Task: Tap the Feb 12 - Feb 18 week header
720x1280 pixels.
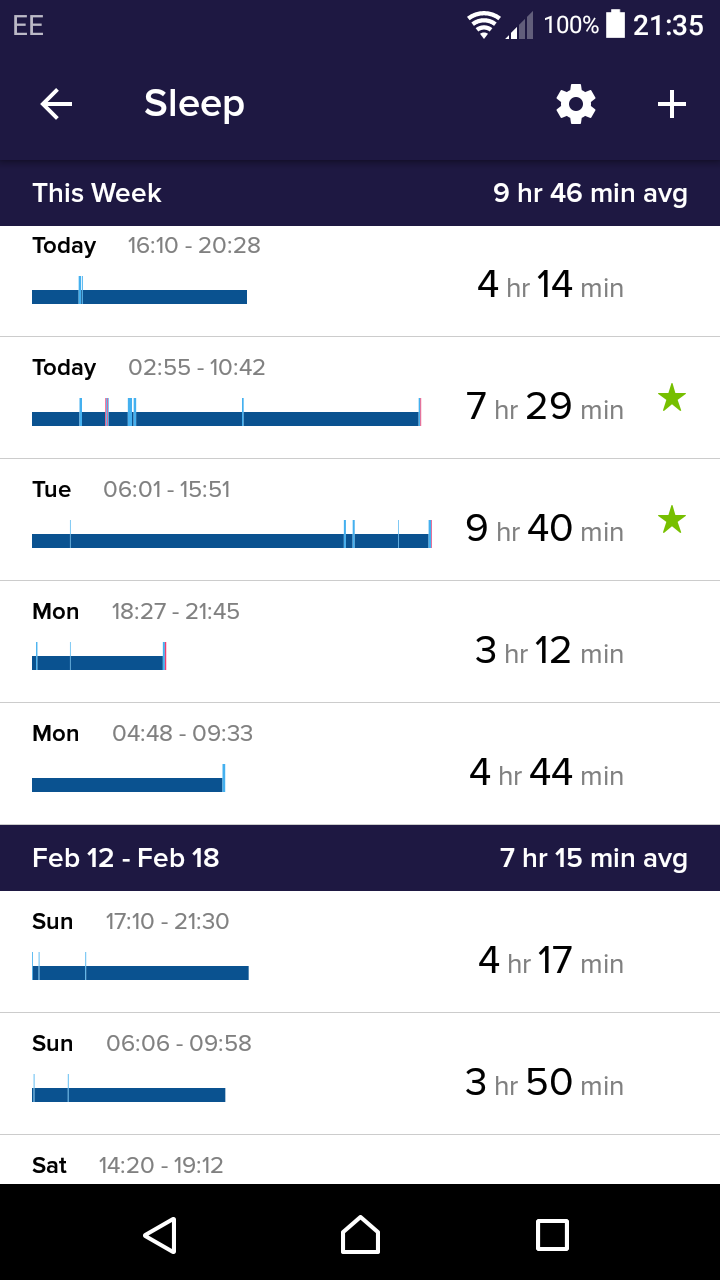Action: [360, 858]
